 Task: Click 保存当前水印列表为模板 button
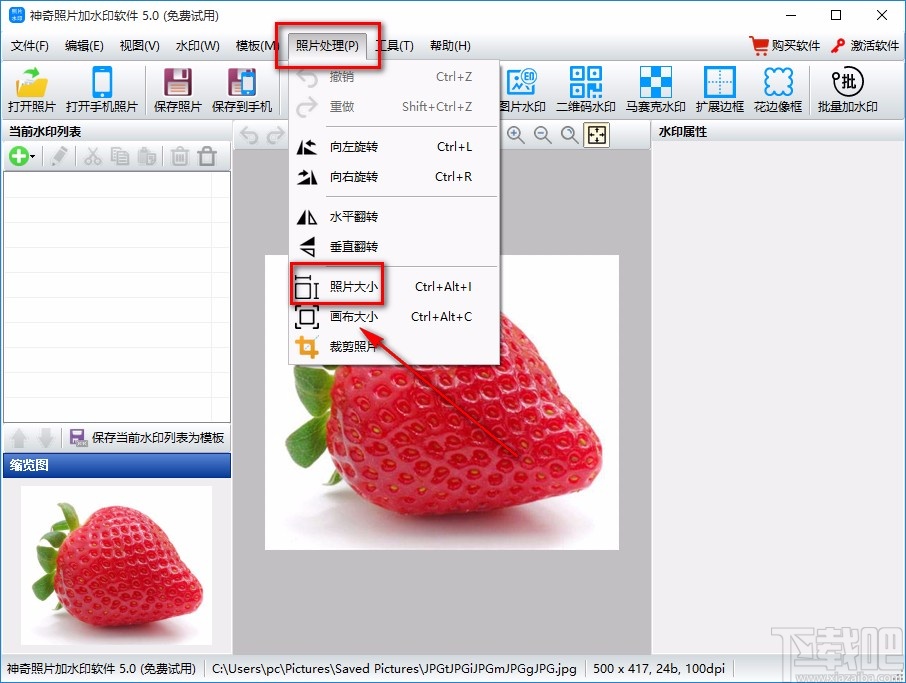[147, 437]
